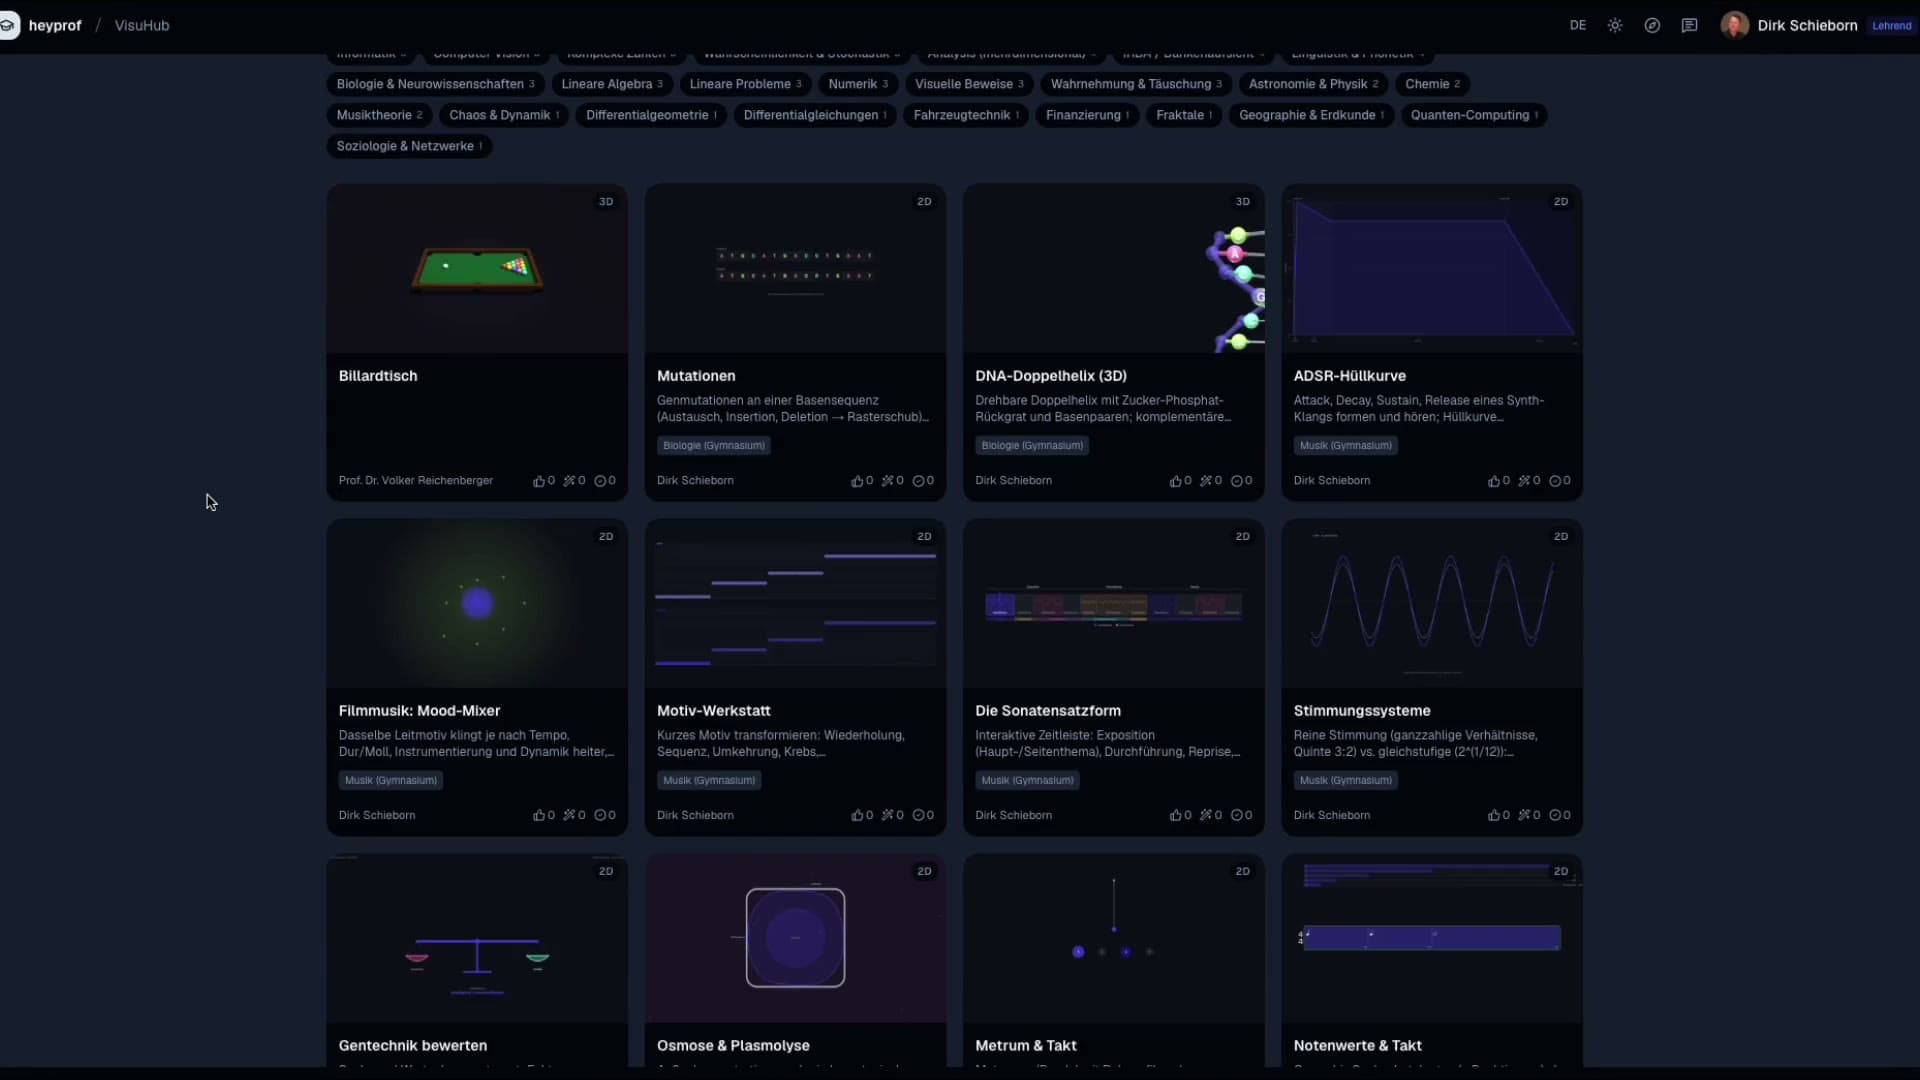The width and height of the screenshot is (1920, 1080).
Task: Click the Biologie (Gymnasium) tag on Mutationen
Action: pyautogui.click(x=714, y=446)
